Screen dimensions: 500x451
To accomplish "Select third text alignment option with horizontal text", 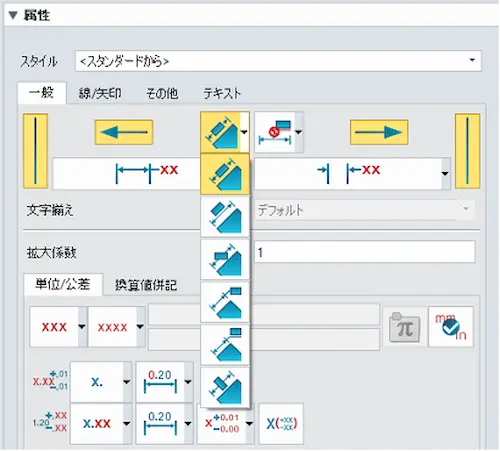I will (x=225, y=259).
